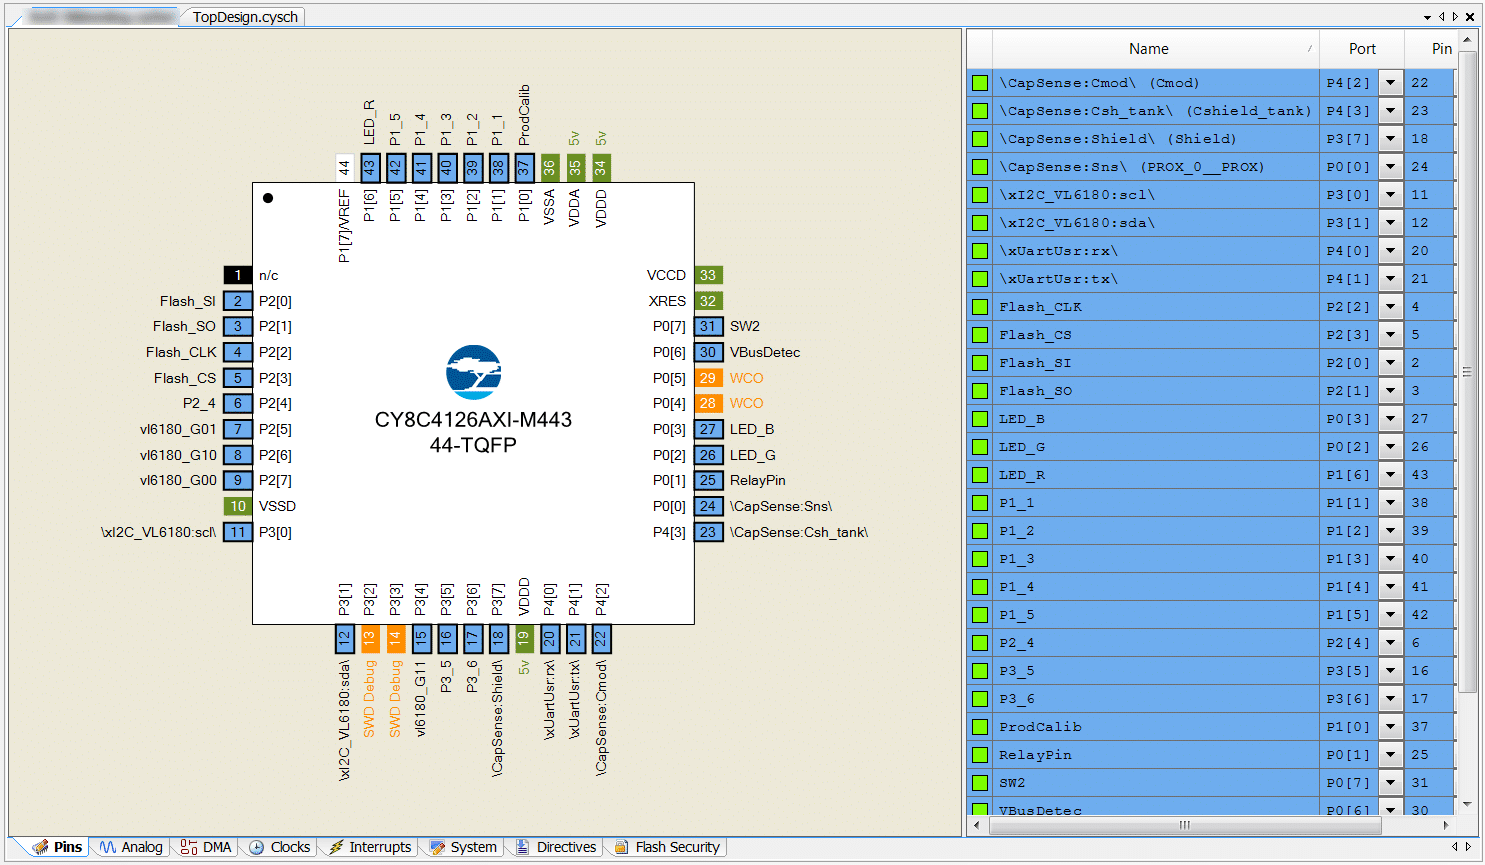Image resolution: width=1485 pixels, height=865 pixels.
Task: Click the Pins tab icon at bottom
Action: click(40, 847)
